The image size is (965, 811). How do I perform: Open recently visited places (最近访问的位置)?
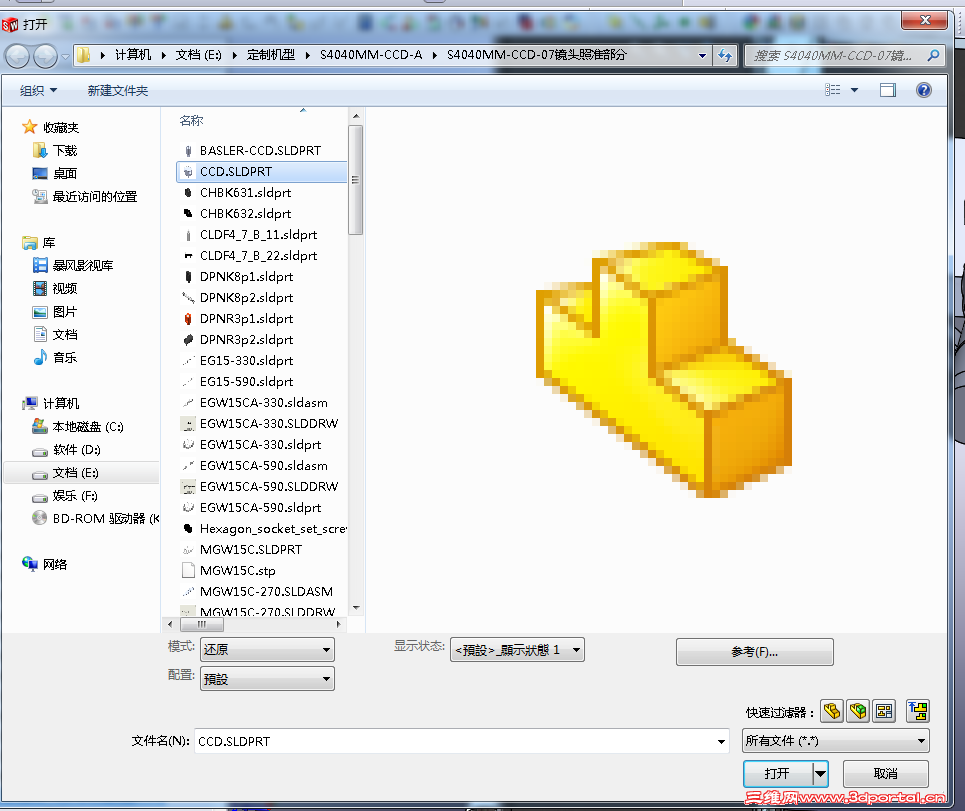(85, 197)
